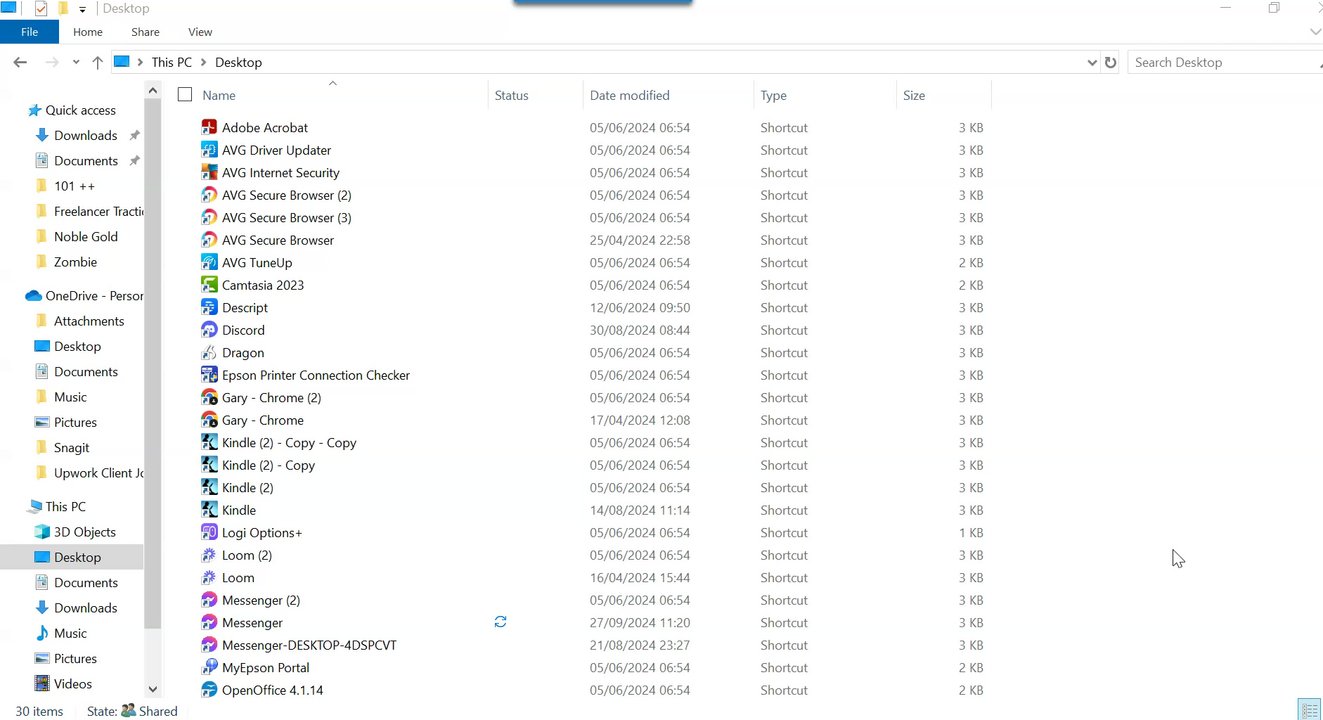
Task: Click date 30/08/2024 08:44 of Discord
Action: 640,330
